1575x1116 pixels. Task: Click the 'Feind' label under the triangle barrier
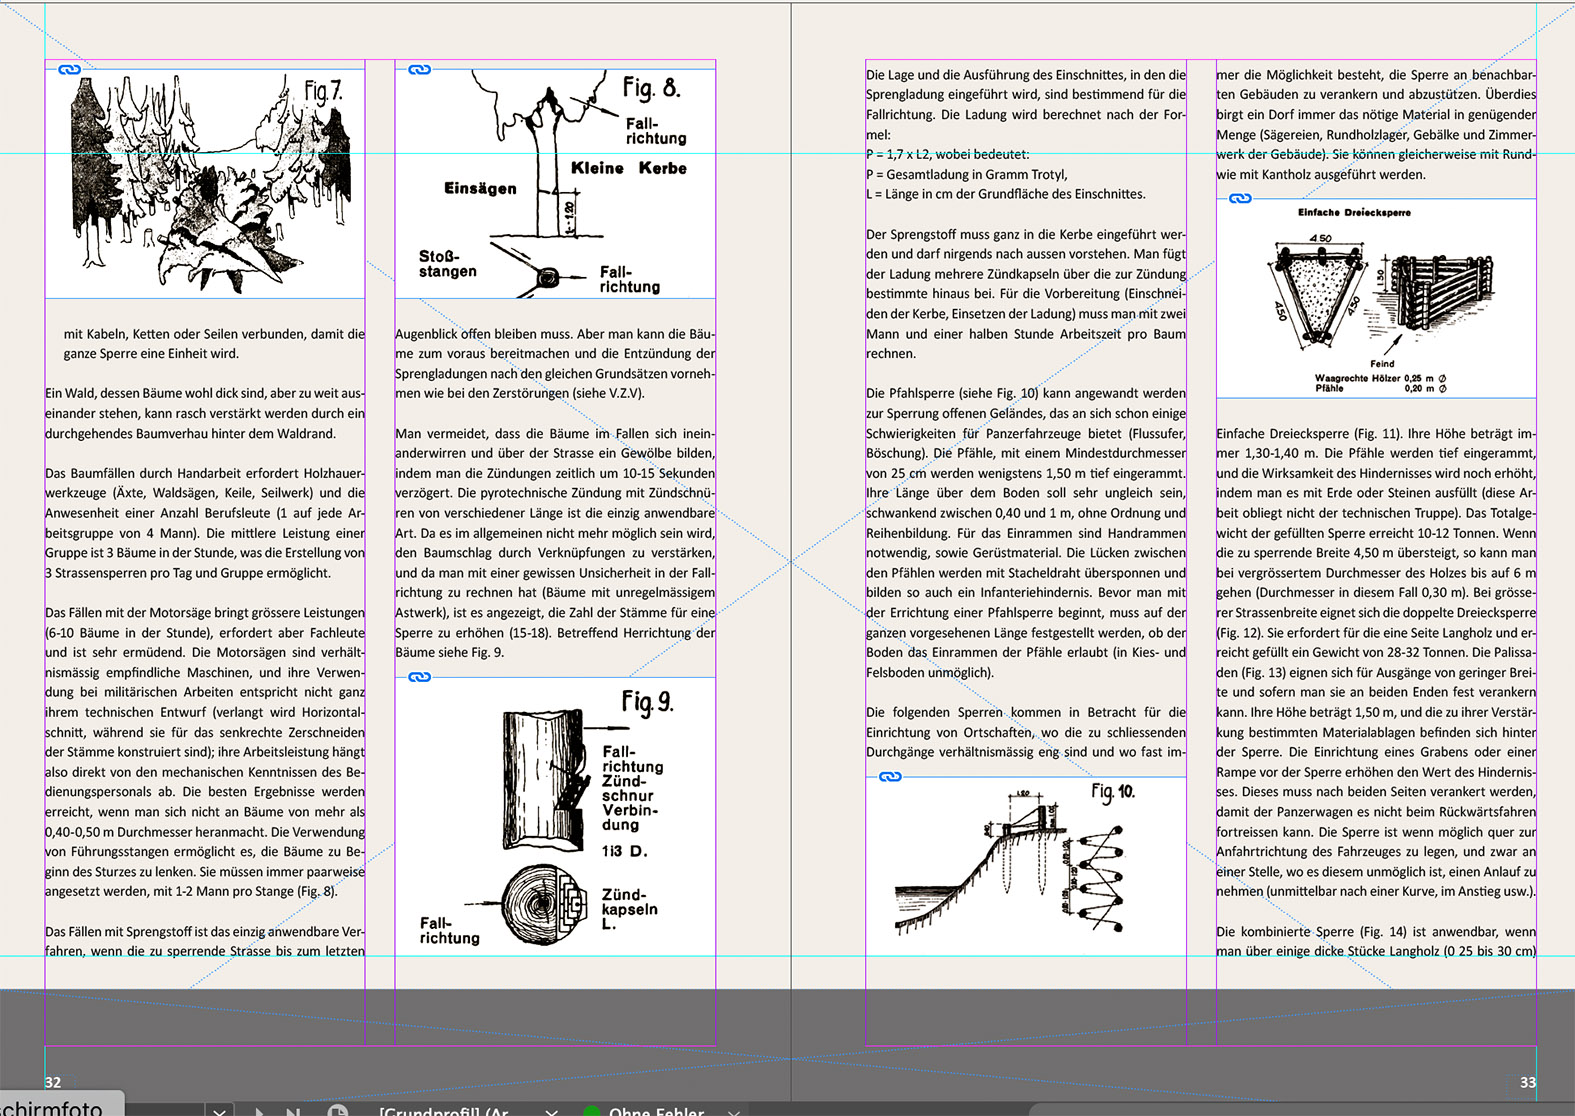1382,364
